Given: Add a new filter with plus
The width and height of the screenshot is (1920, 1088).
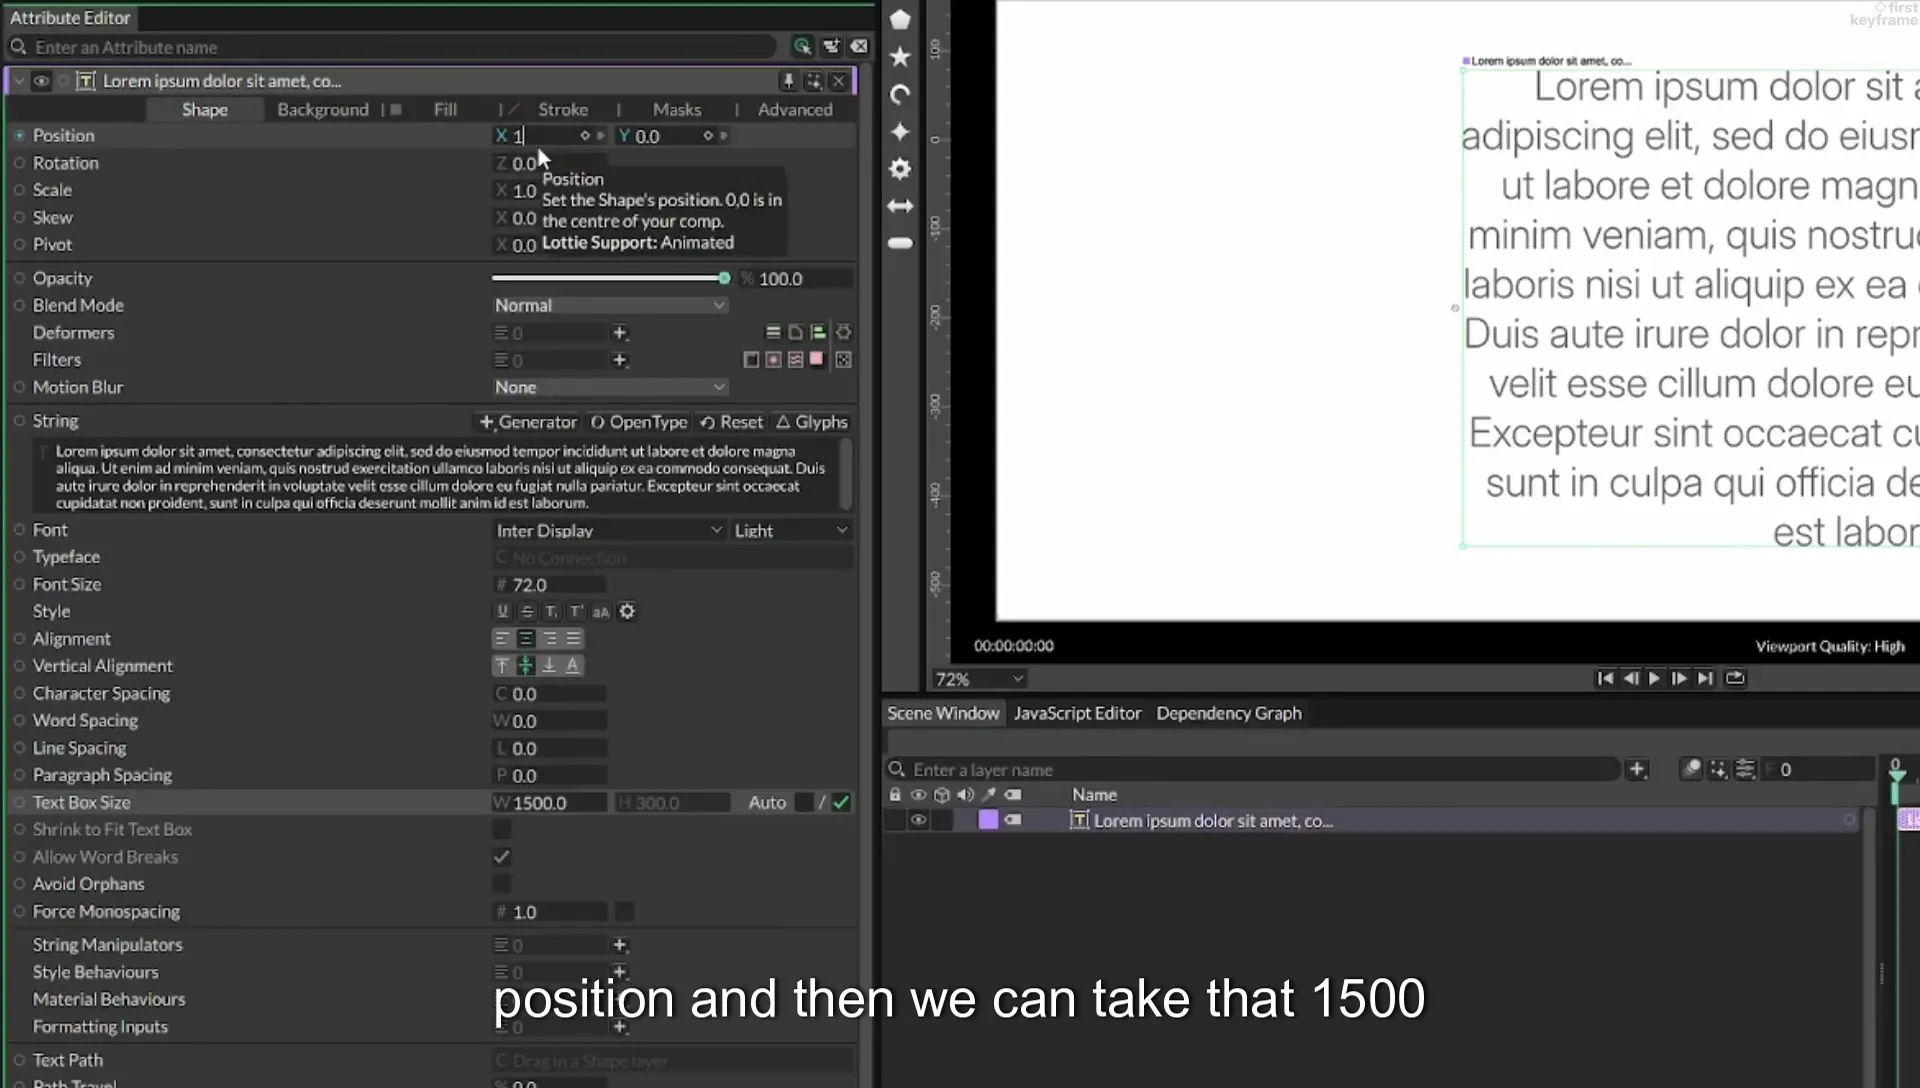Looking at the screenshot, I should pyautogui.click(x=619, y=360).
